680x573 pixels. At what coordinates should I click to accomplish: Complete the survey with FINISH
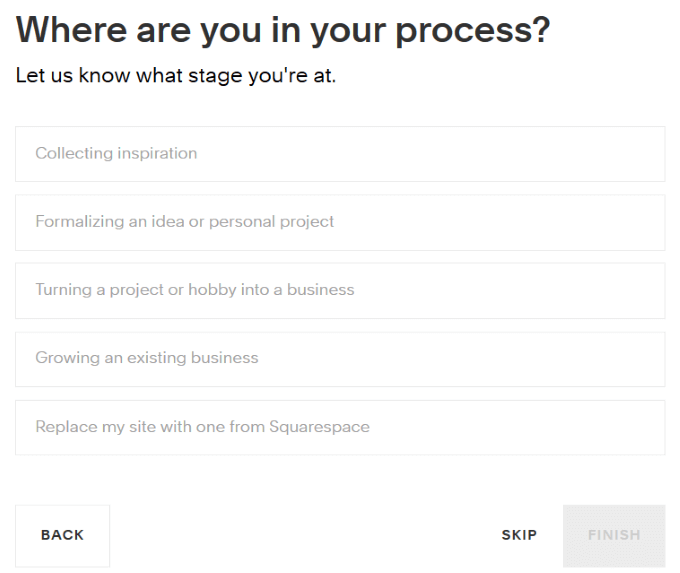click(614, 535)
